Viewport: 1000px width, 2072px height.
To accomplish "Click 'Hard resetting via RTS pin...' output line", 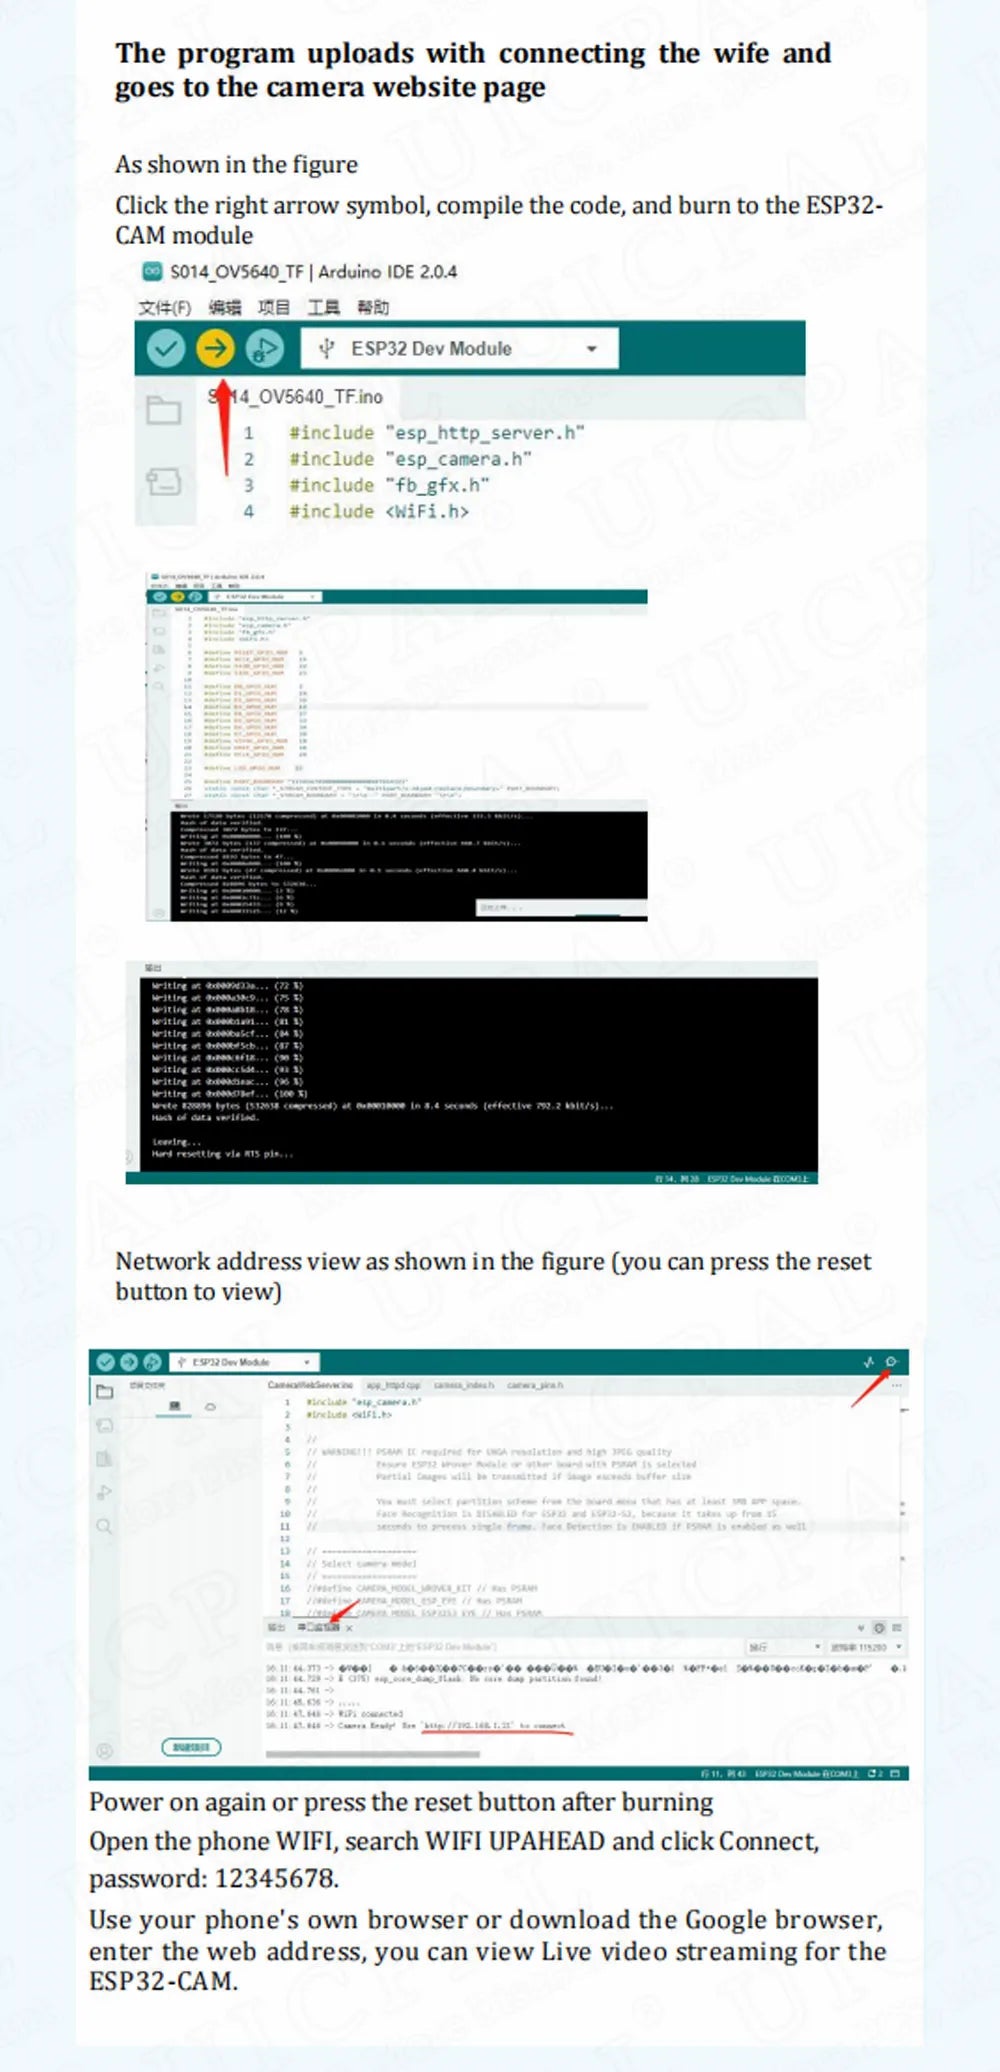I will tap(222, 1154).
